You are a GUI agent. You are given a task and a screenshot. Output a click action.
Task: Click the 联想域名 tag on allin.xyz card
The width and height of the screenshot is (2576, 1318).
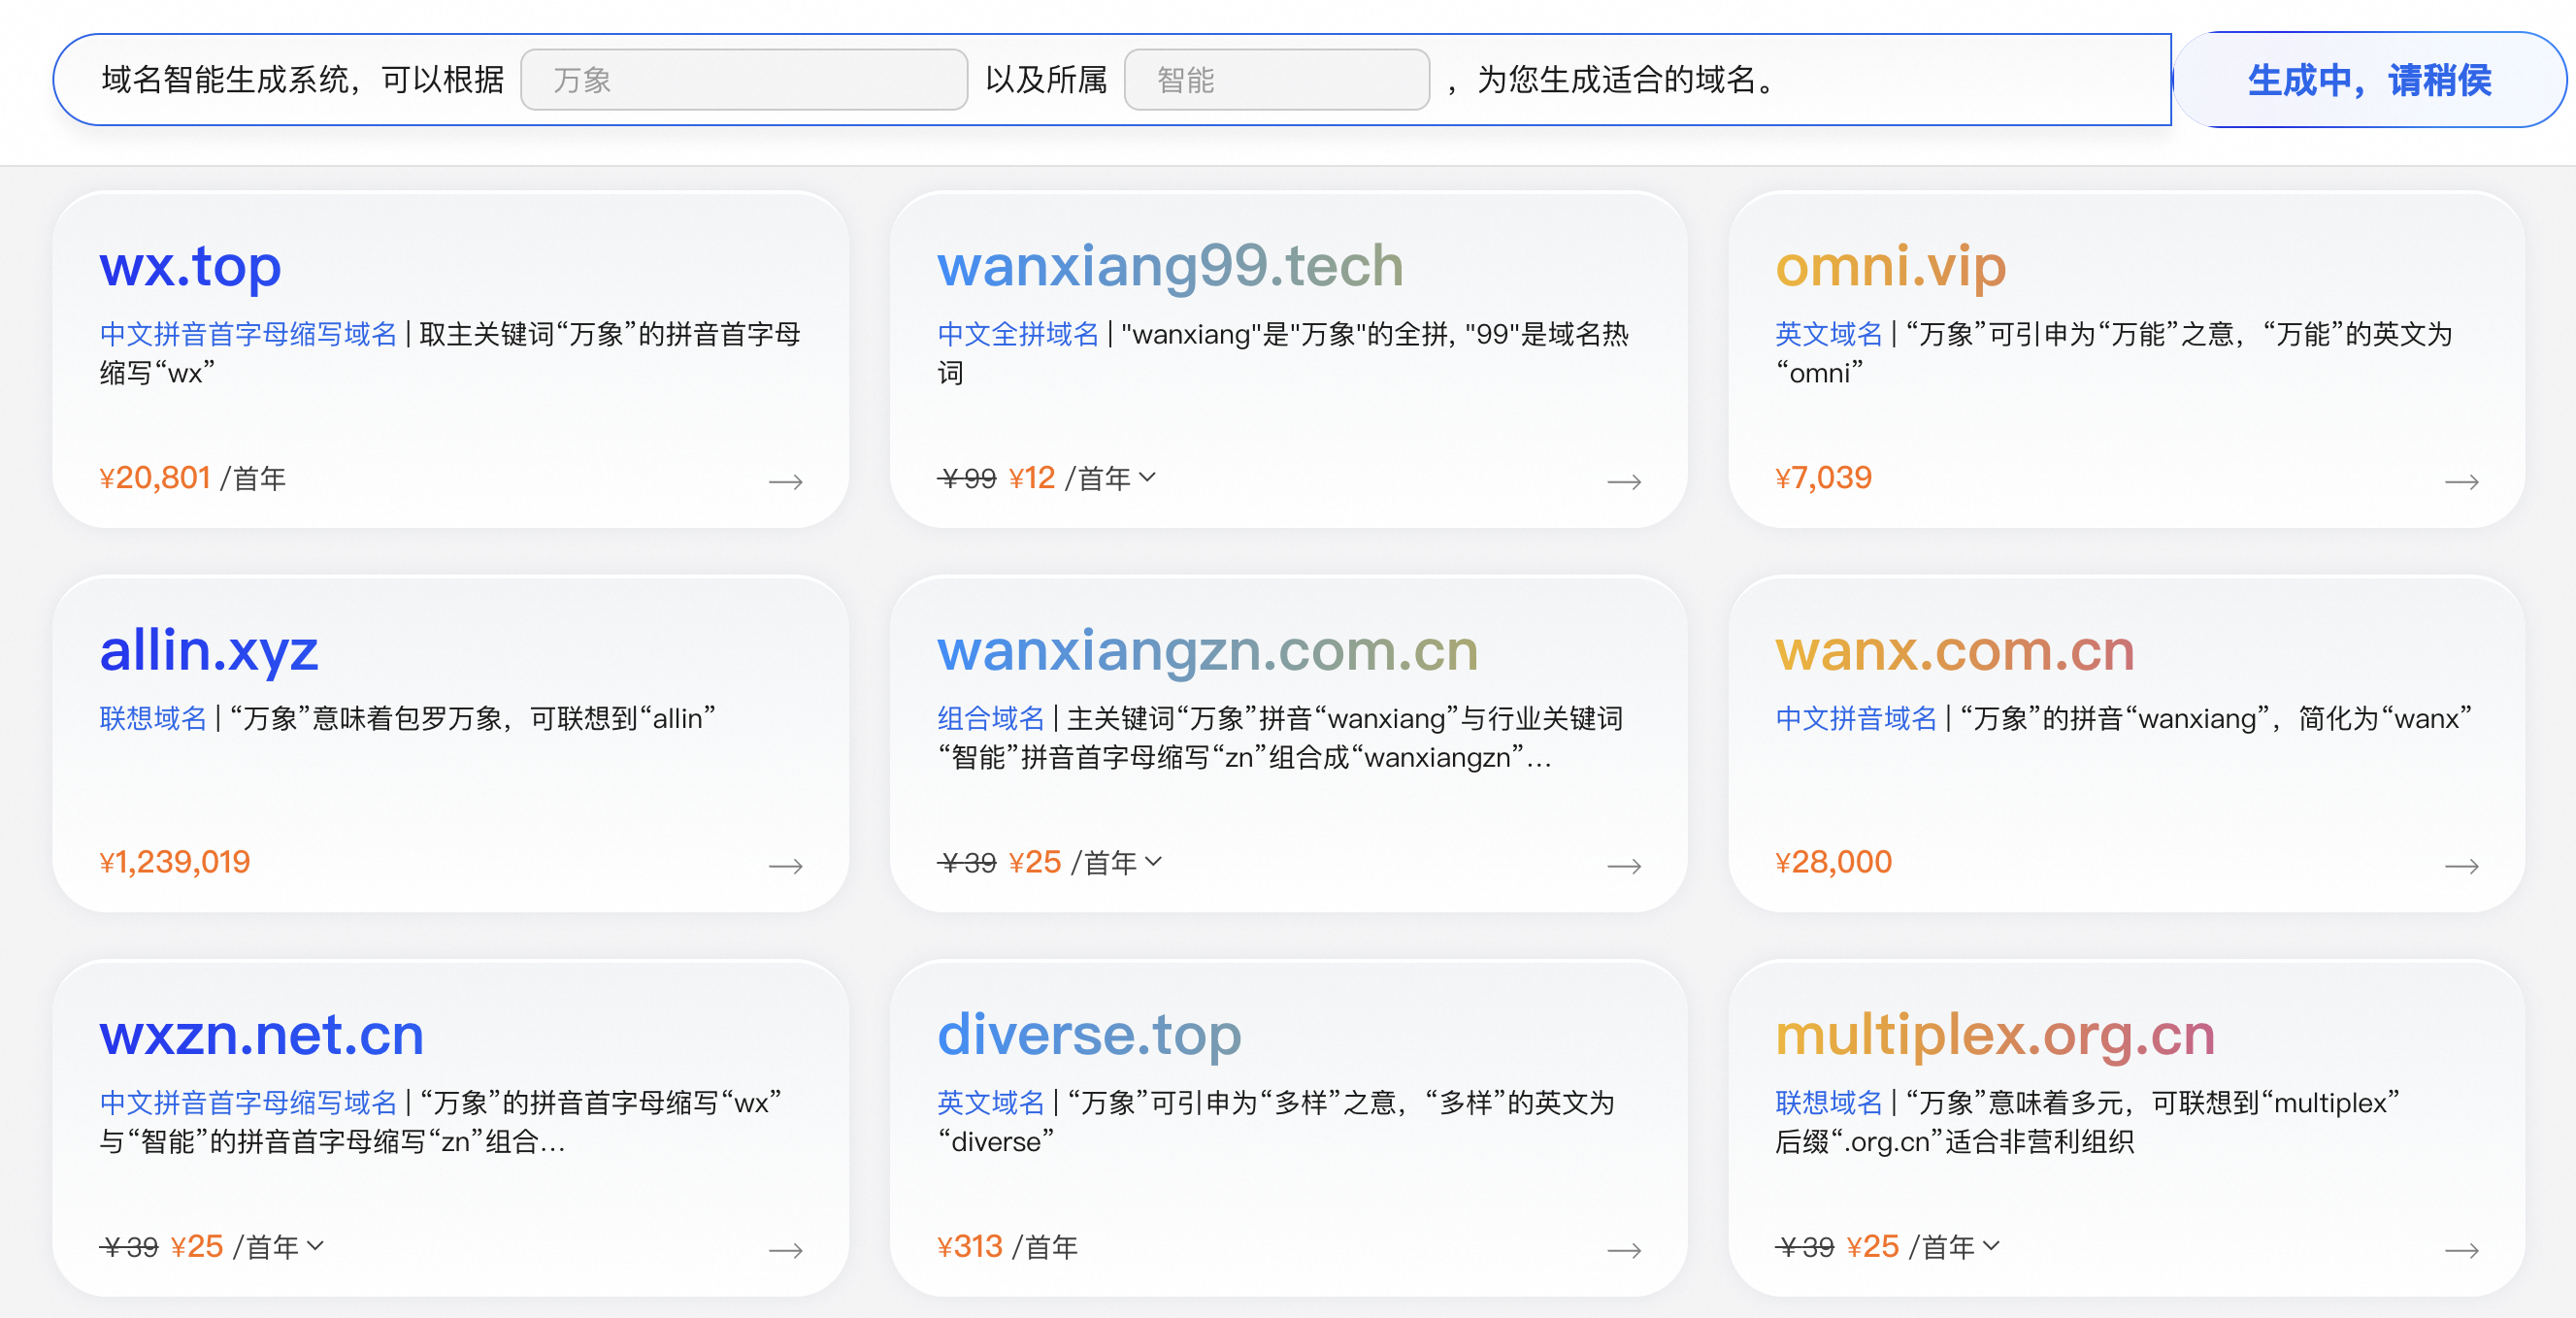(x=153, y=718)
